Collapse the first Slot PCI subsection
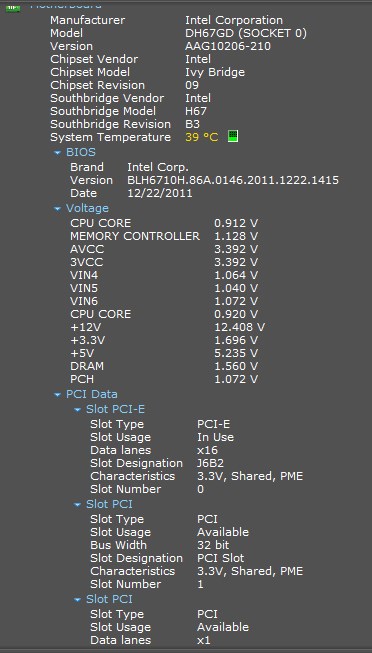This screenshot has height=653, width=372. (x=77, y=505)
